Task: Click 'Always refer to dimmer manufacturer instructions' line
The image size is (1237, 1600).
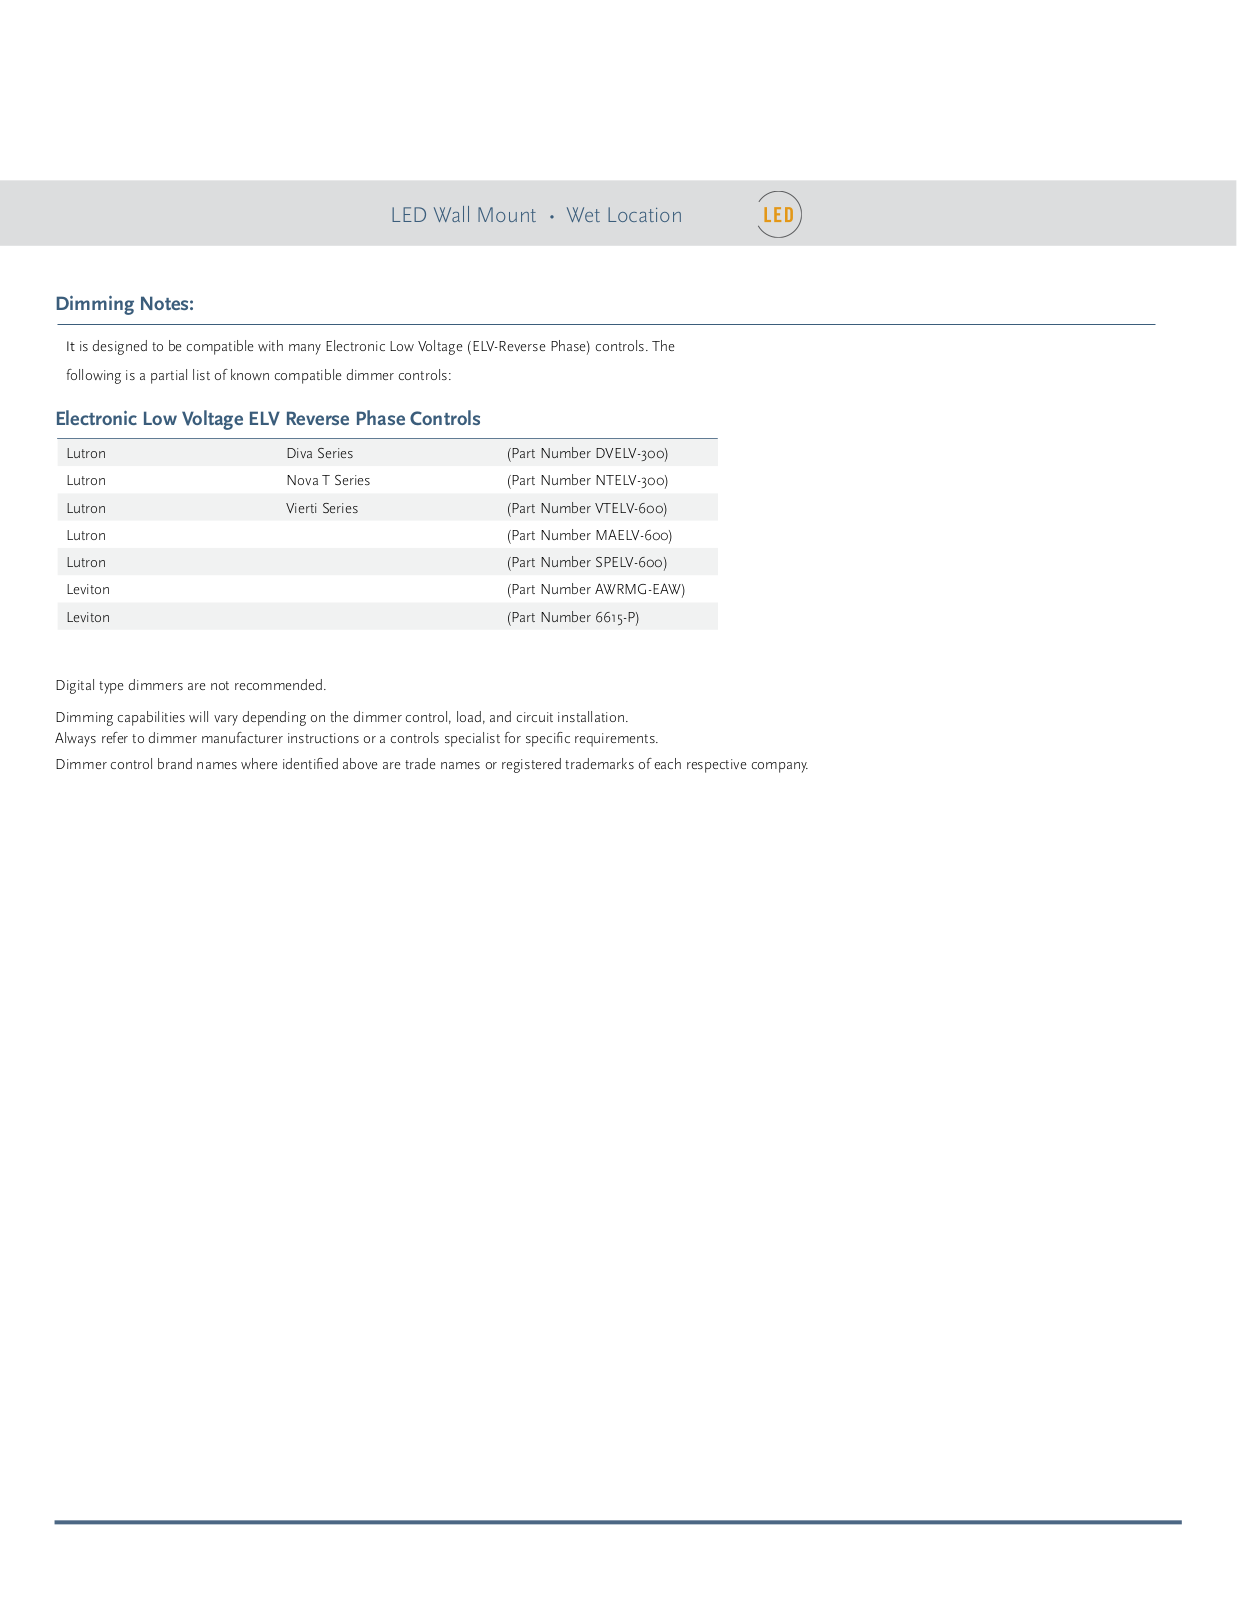Action: click(x=357, y=738)
